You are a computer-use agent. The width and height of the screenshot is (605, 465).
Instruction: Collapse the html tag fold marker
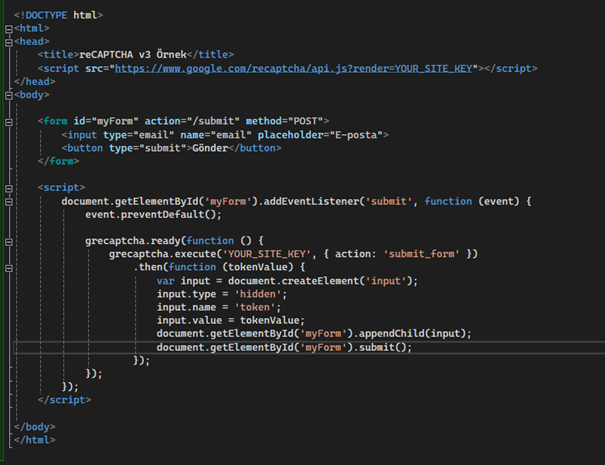point(9,29)
